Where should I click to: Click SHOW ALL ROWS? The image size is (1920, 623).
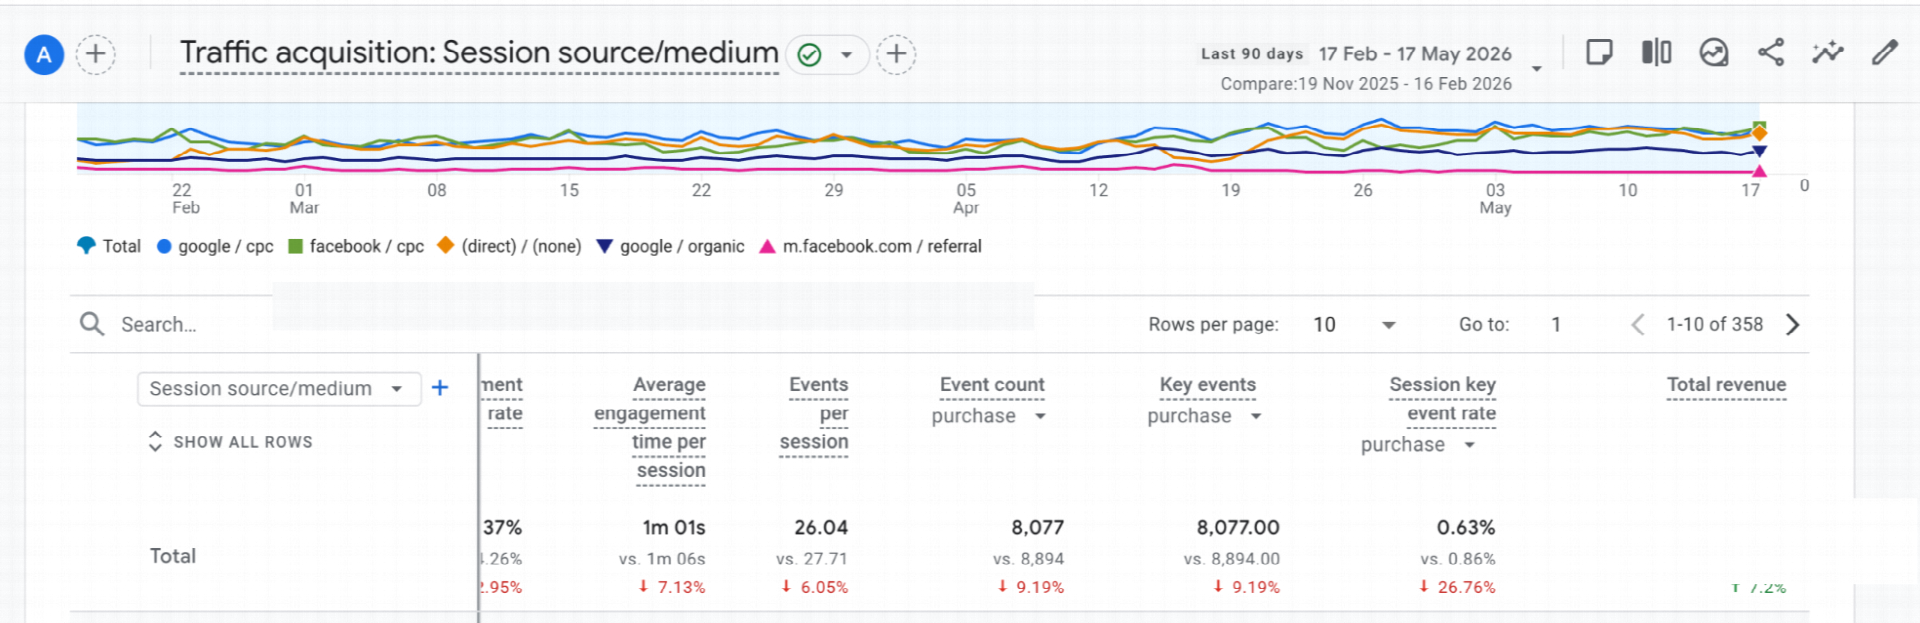click(x=230, y=442)
